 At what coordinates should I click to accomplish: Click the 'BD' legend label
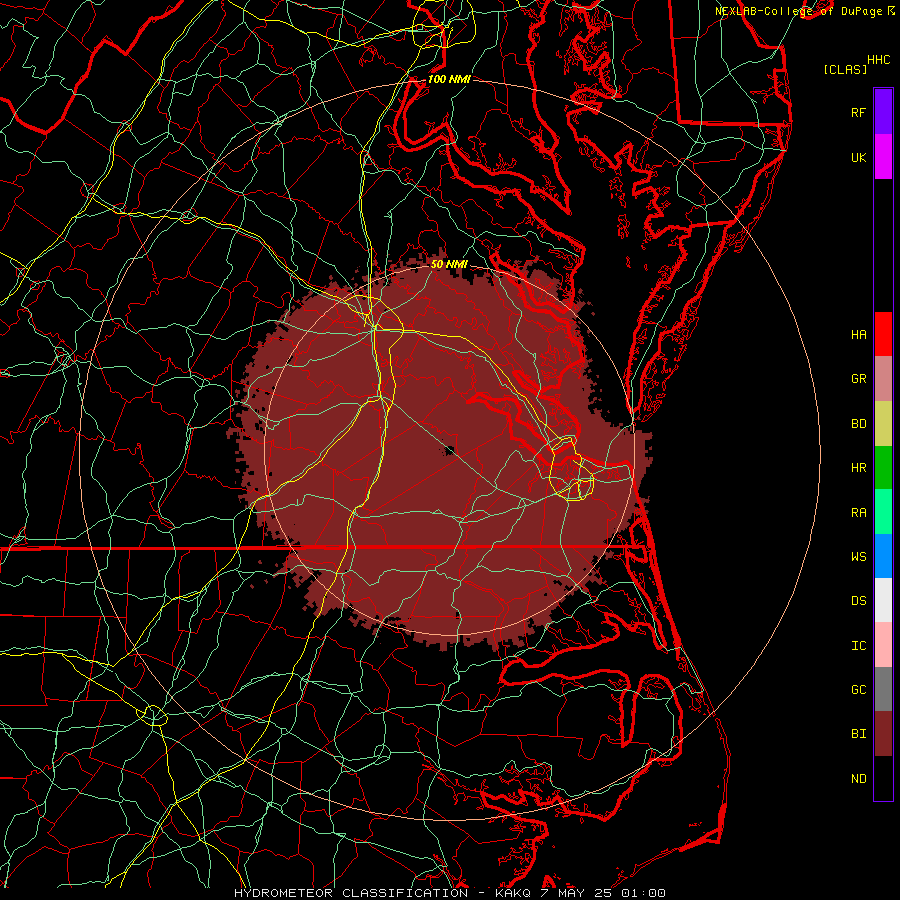click(x=858, y=424)
